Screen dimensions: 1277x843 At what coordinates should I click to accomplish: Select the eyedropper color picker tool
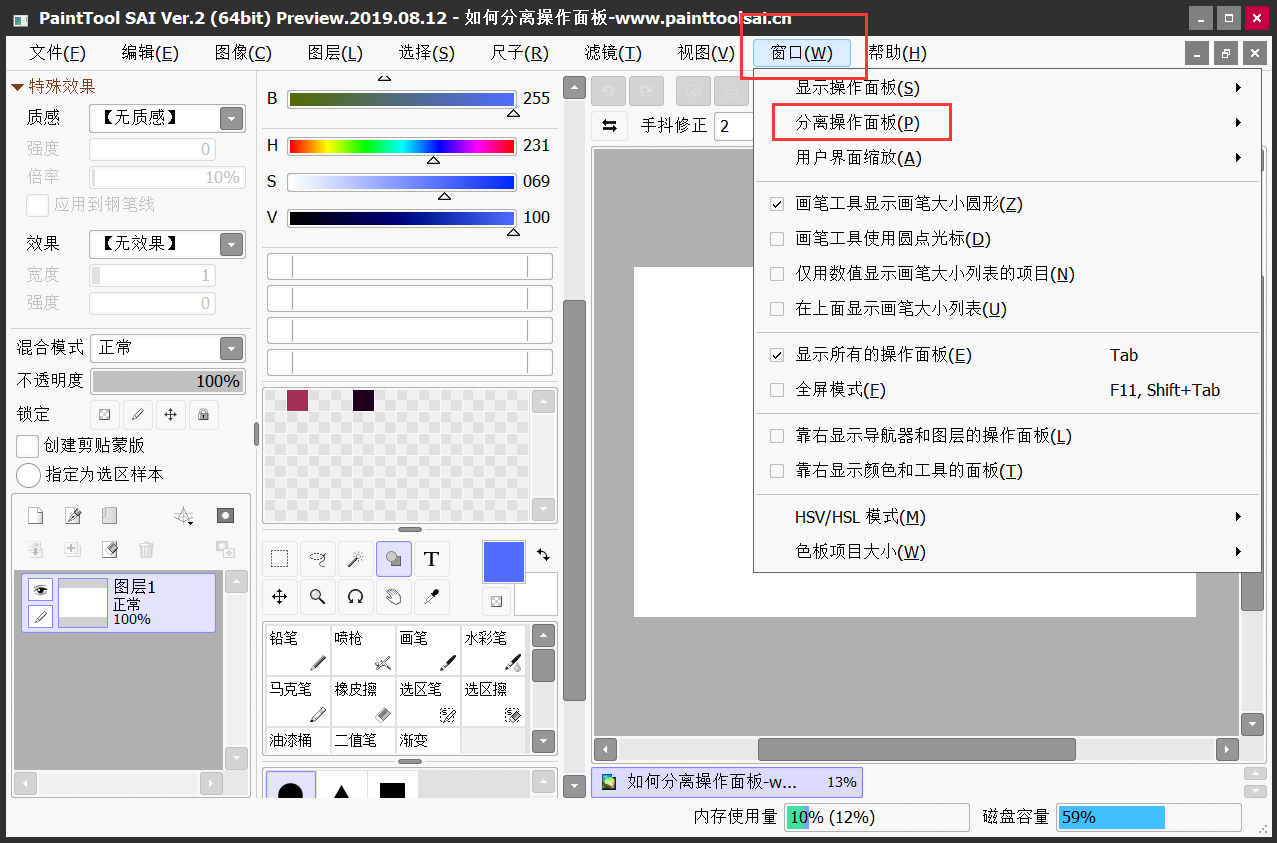point(431,597)
